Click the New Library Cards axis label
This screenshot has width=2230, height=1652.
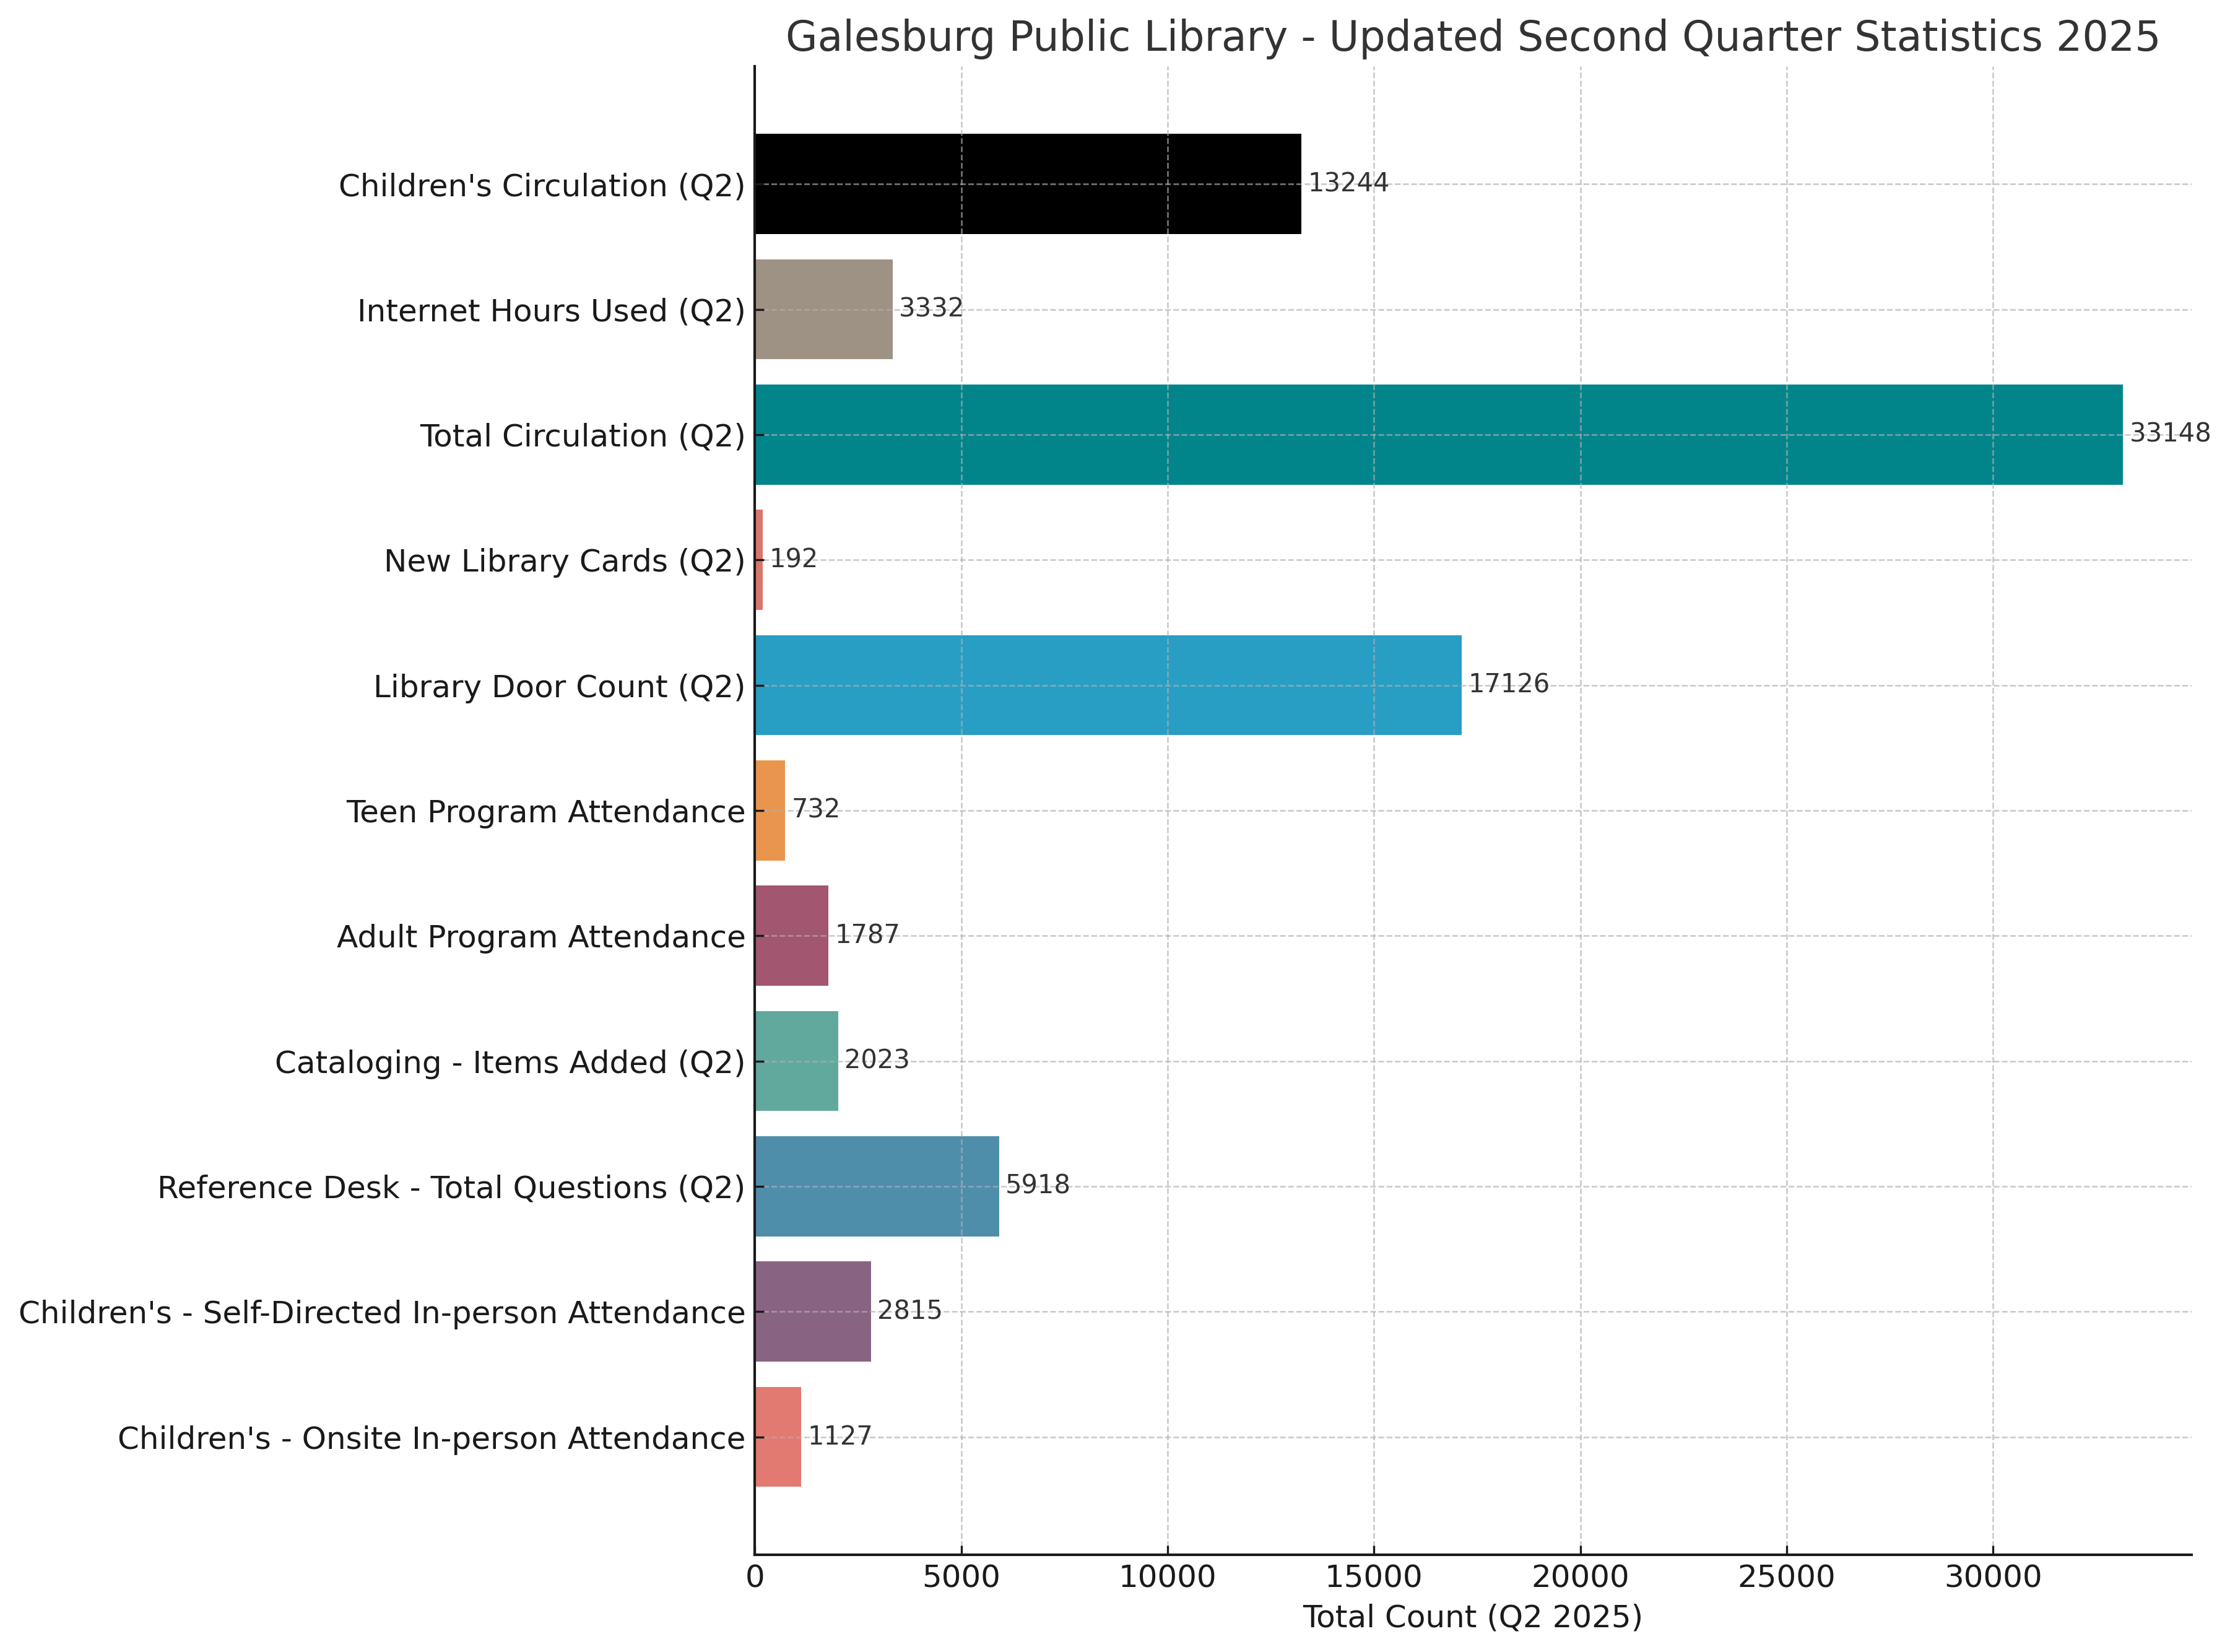tap(564, 561)
